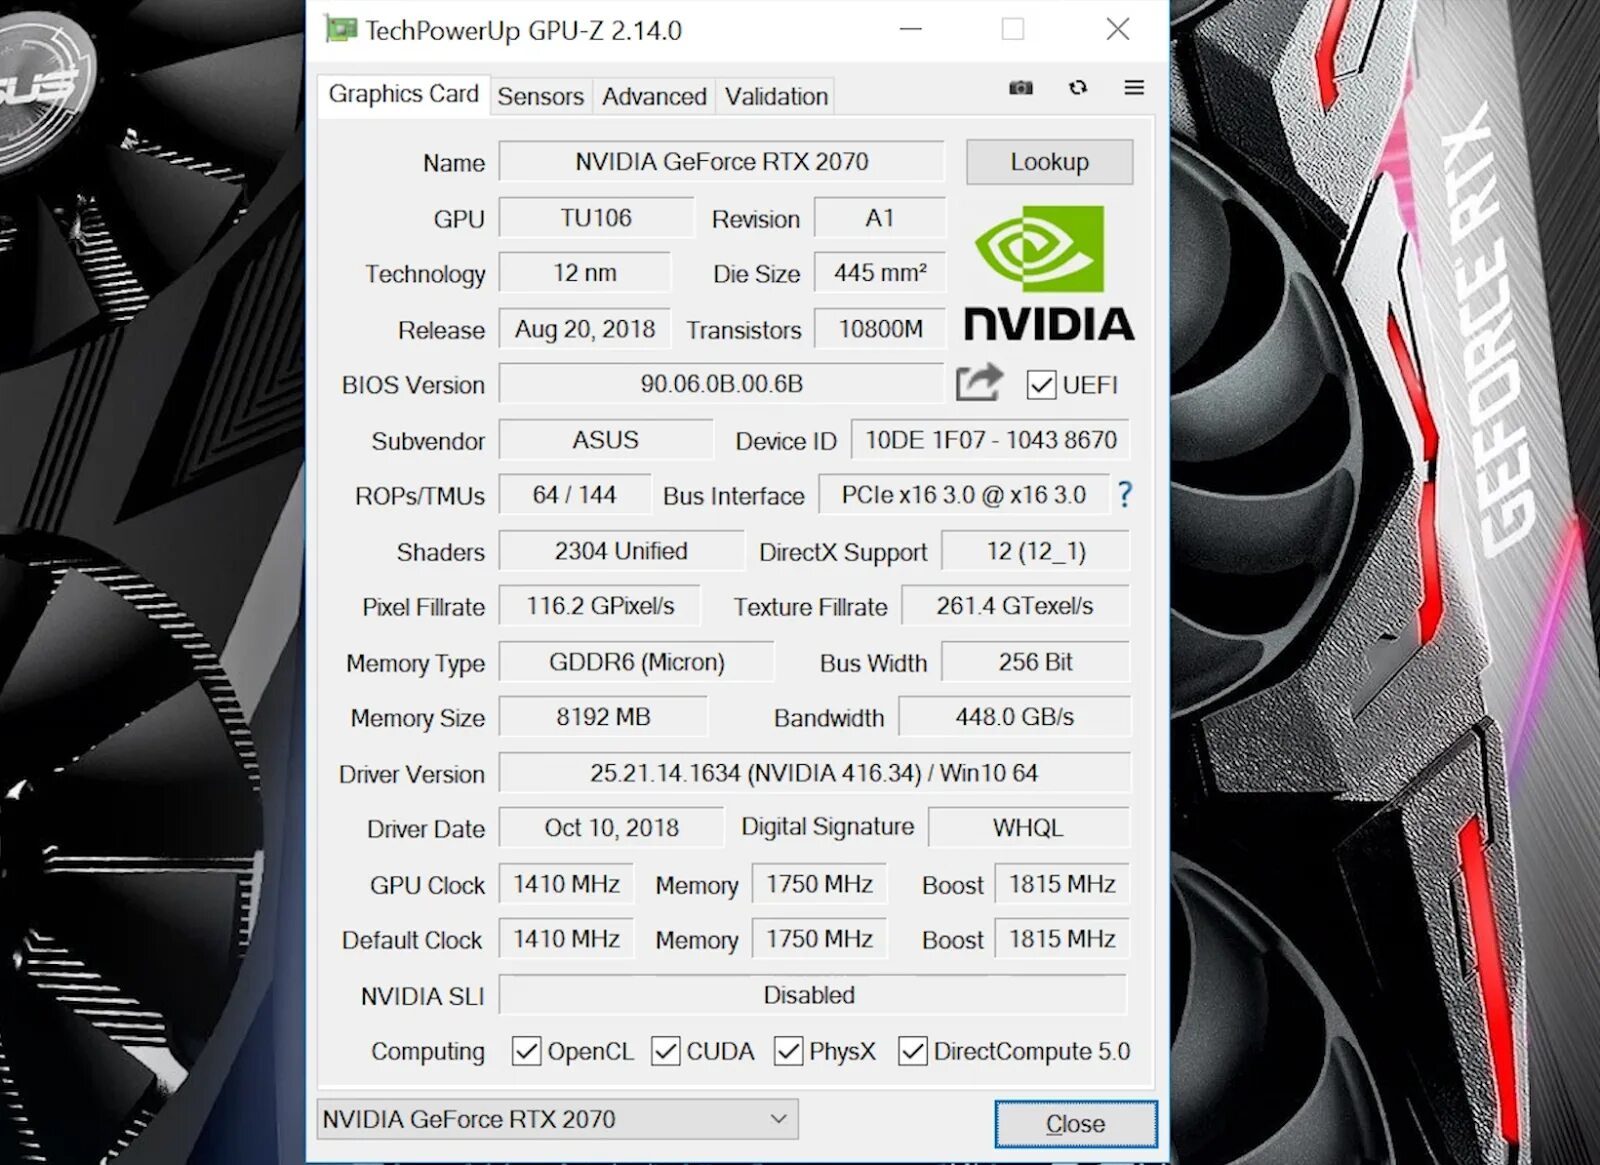Click the Bus Interface question mark
Image resolution: width=1600 pixels, height=1165 pixels.
1125,494
